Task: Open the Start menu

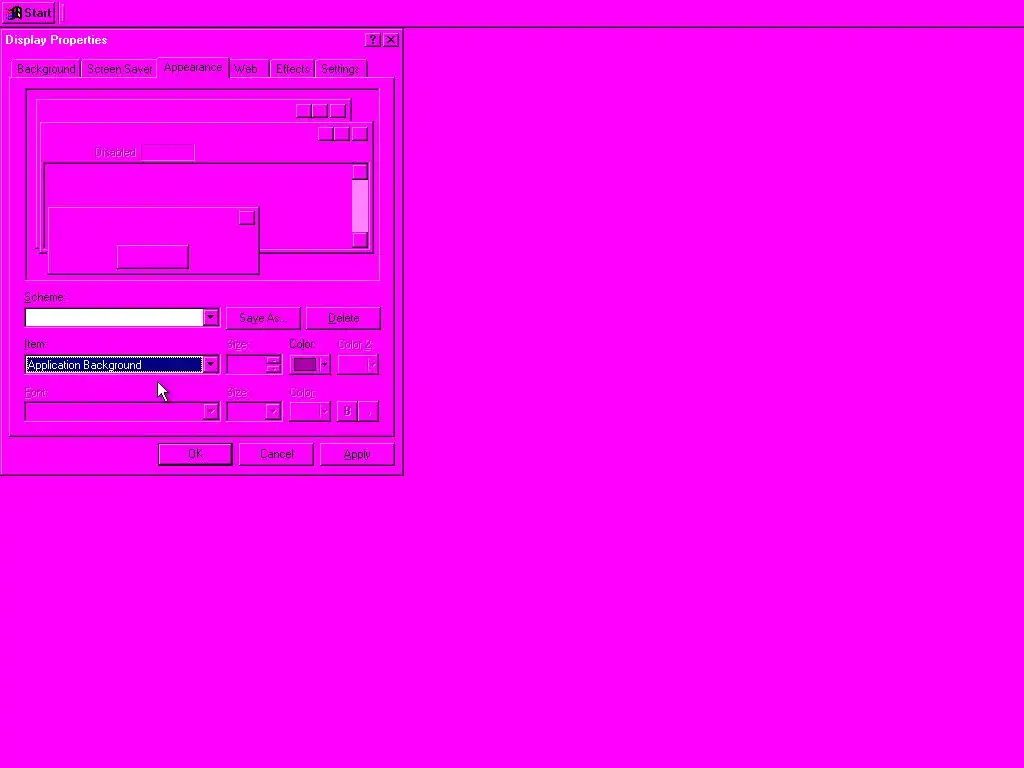Action: (29, 13)
